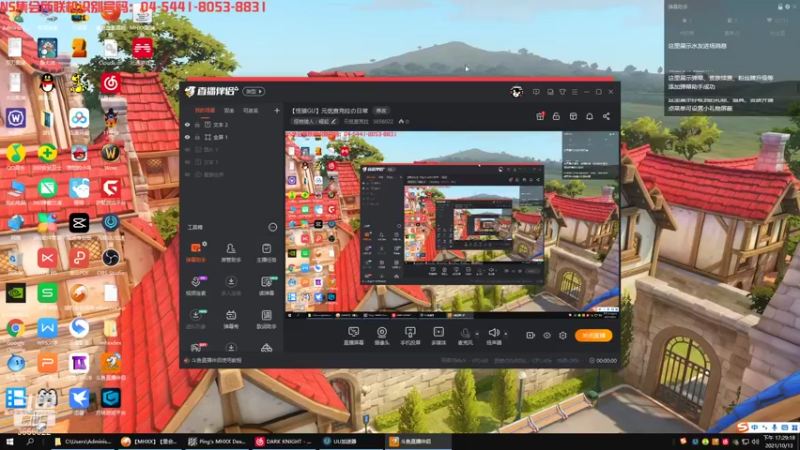Add a 摄像头 camera source
The width and height of the screenshot is (800, 450).
pos(382,336)
